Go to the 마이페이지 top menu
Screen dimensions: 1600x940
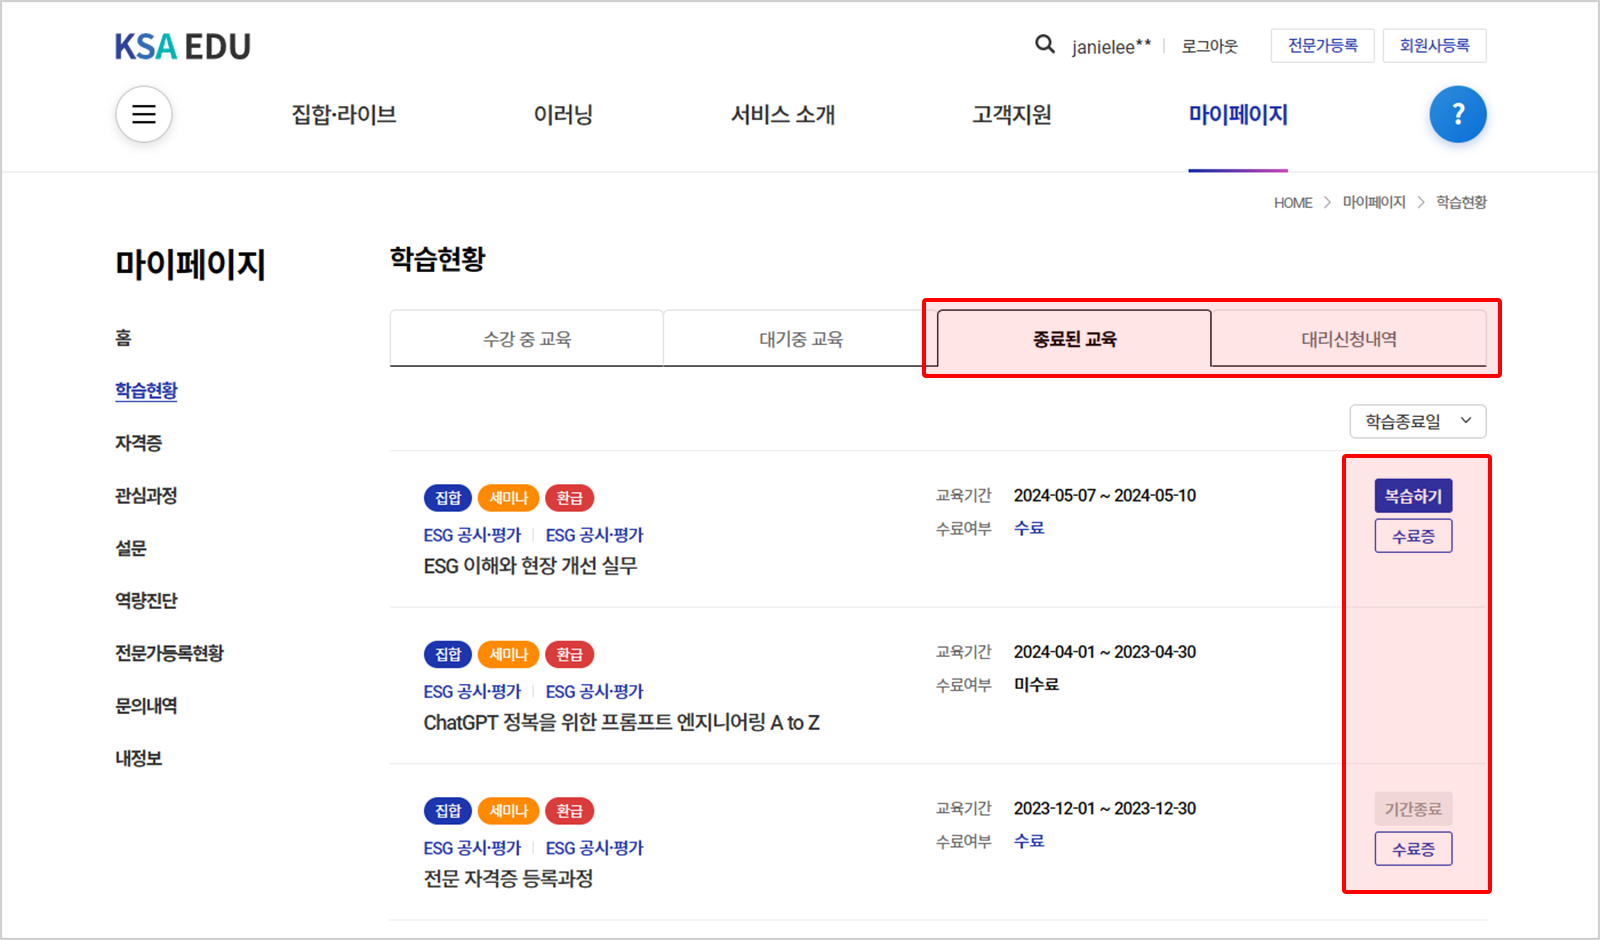(1238, 115)
